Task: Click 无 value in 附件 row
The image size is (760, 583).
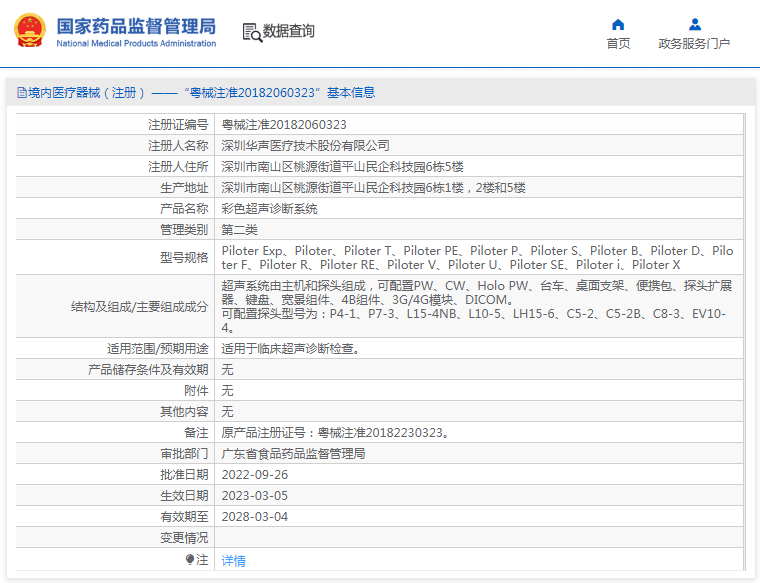Action: (x=227, y=391)
